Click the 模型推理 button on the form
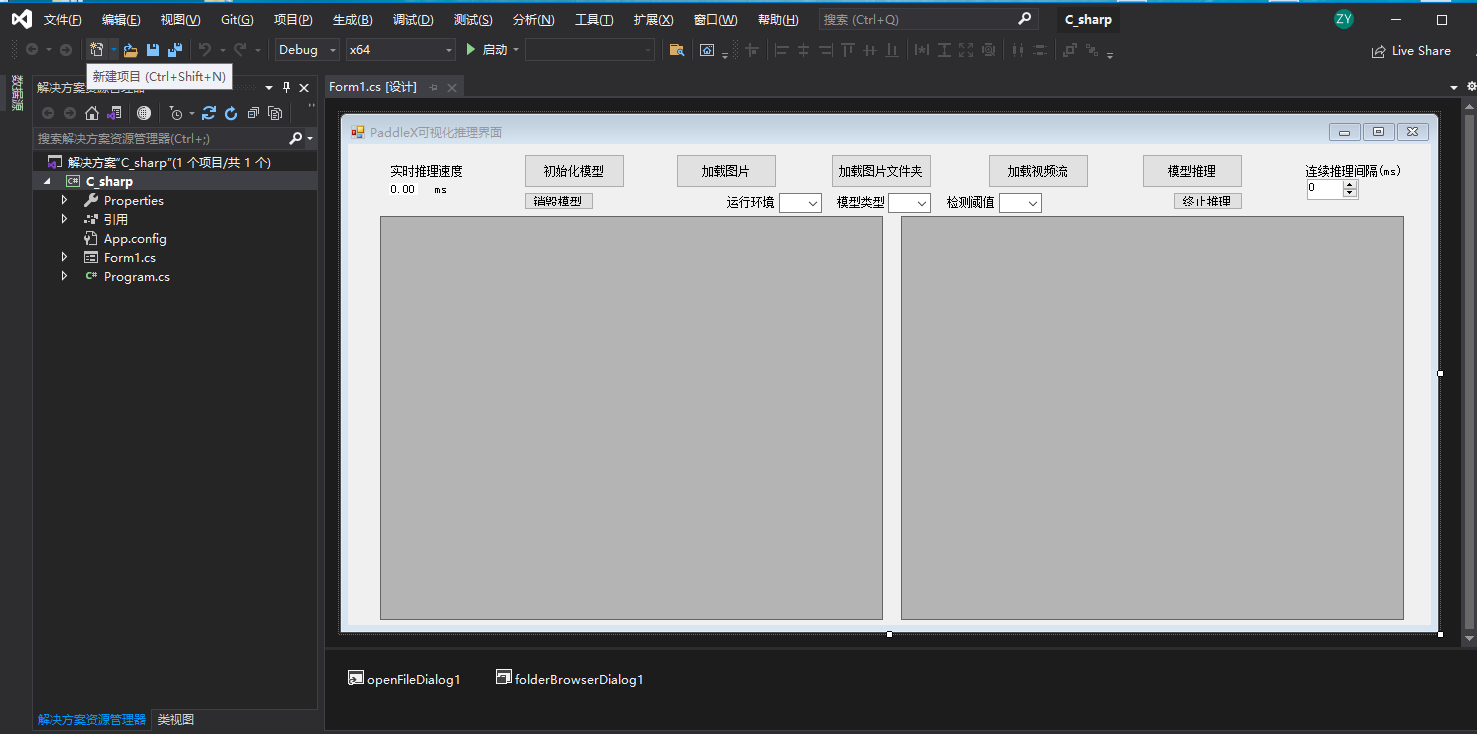Image resolution: width=1477 pixels, height=734 pixels. point(1191,171)
